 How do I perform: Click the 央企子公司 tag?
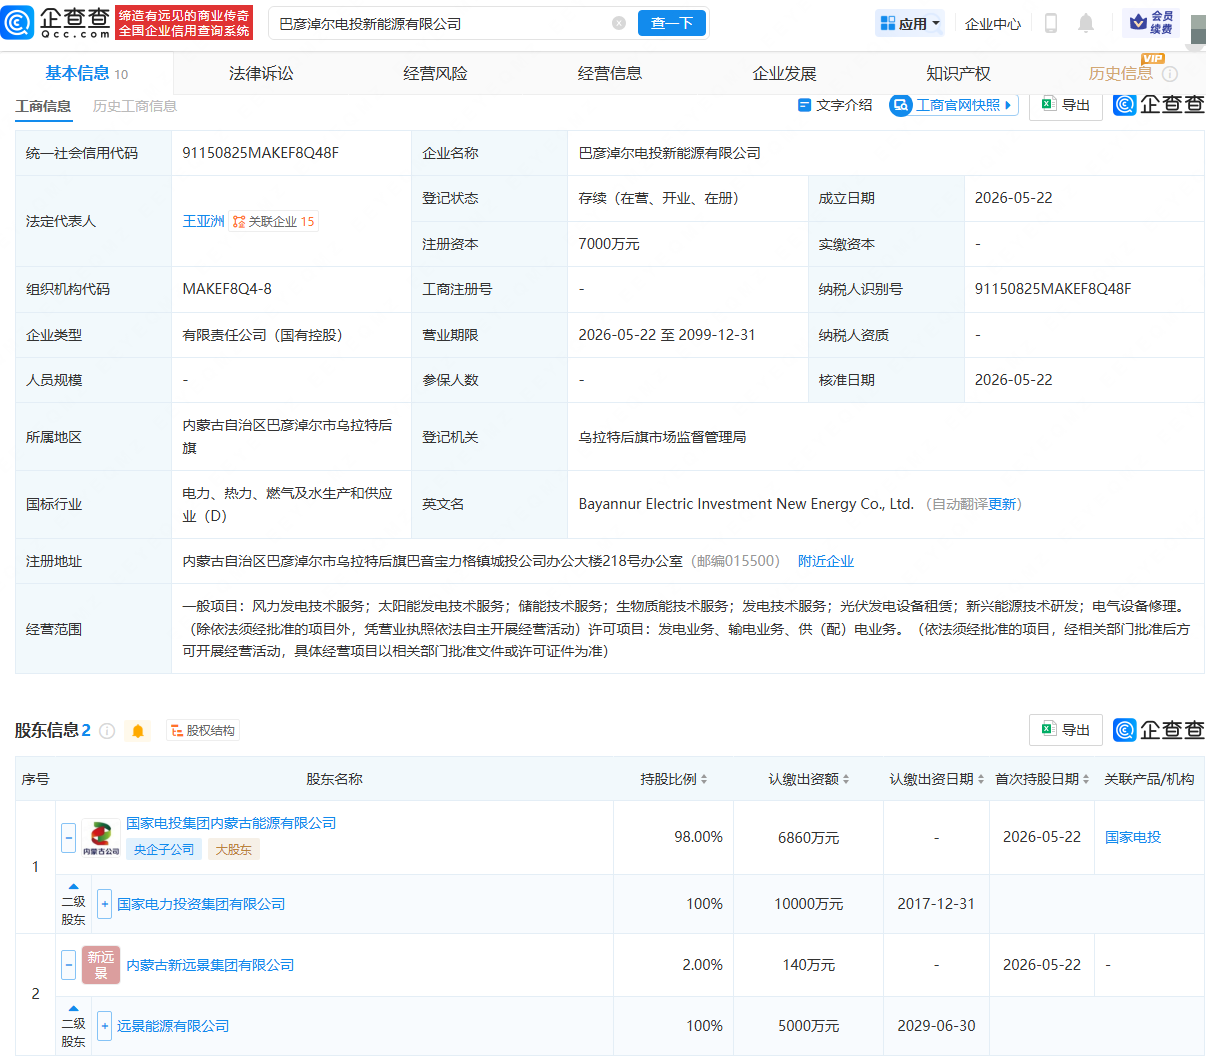[164, 849]
